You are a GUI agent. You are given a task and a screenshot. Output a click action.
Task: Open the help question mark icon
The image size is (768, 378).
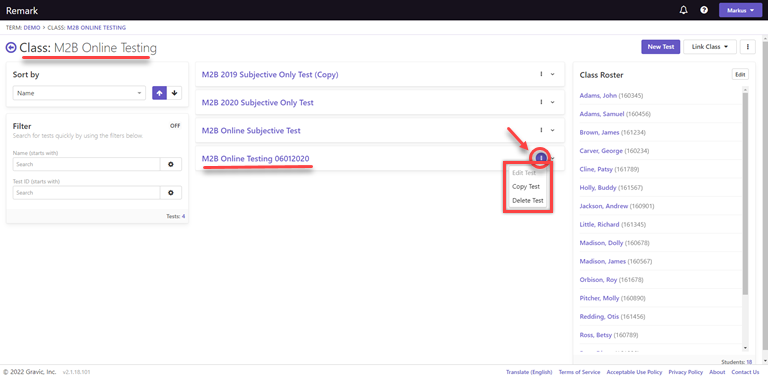(704, 10)
